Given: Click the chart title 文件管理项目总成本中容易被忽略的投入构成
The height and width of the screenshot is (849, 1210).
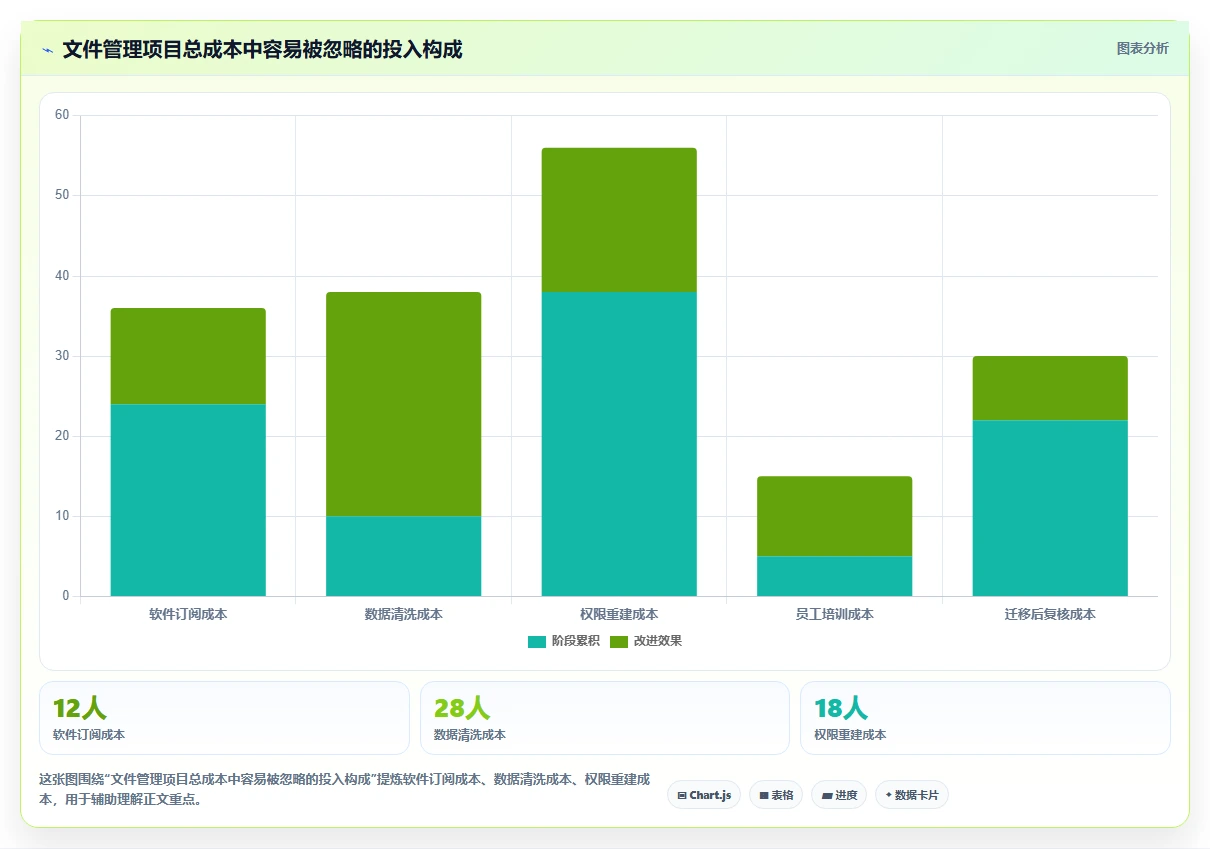Looking at the screenshot, I should [x=263, y=49].
